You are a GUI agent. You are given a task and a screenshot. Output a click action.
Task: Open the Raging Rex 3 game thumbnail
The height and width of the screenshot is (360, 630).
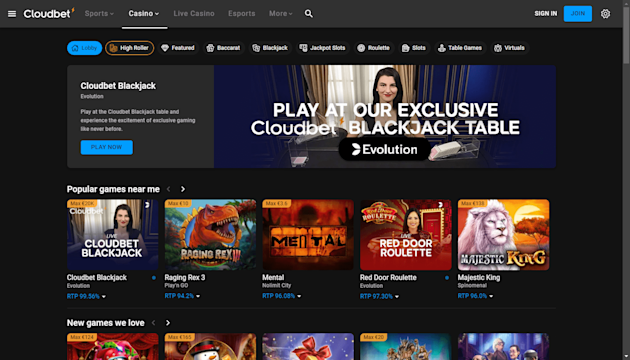(210, 235)
